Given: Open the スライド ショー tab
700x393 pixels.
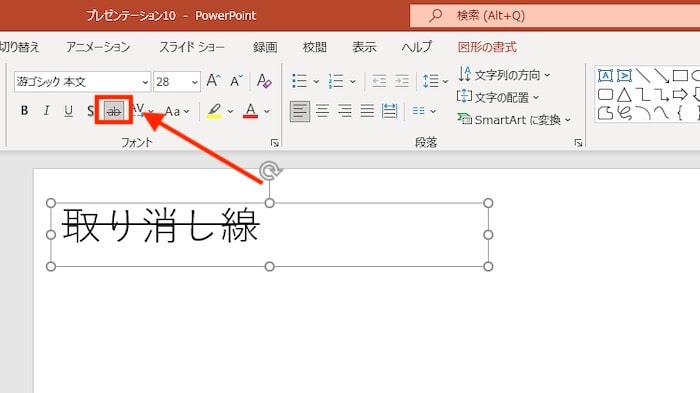Looking at the screenshot, I should tap(192, 47).
